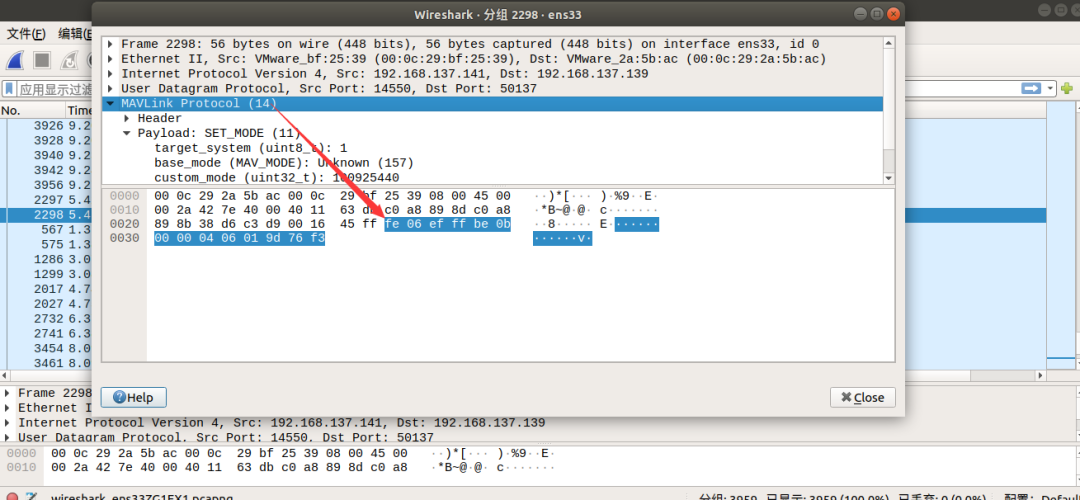
Task: Sort by the No. column header
Action: click(32, 110)
